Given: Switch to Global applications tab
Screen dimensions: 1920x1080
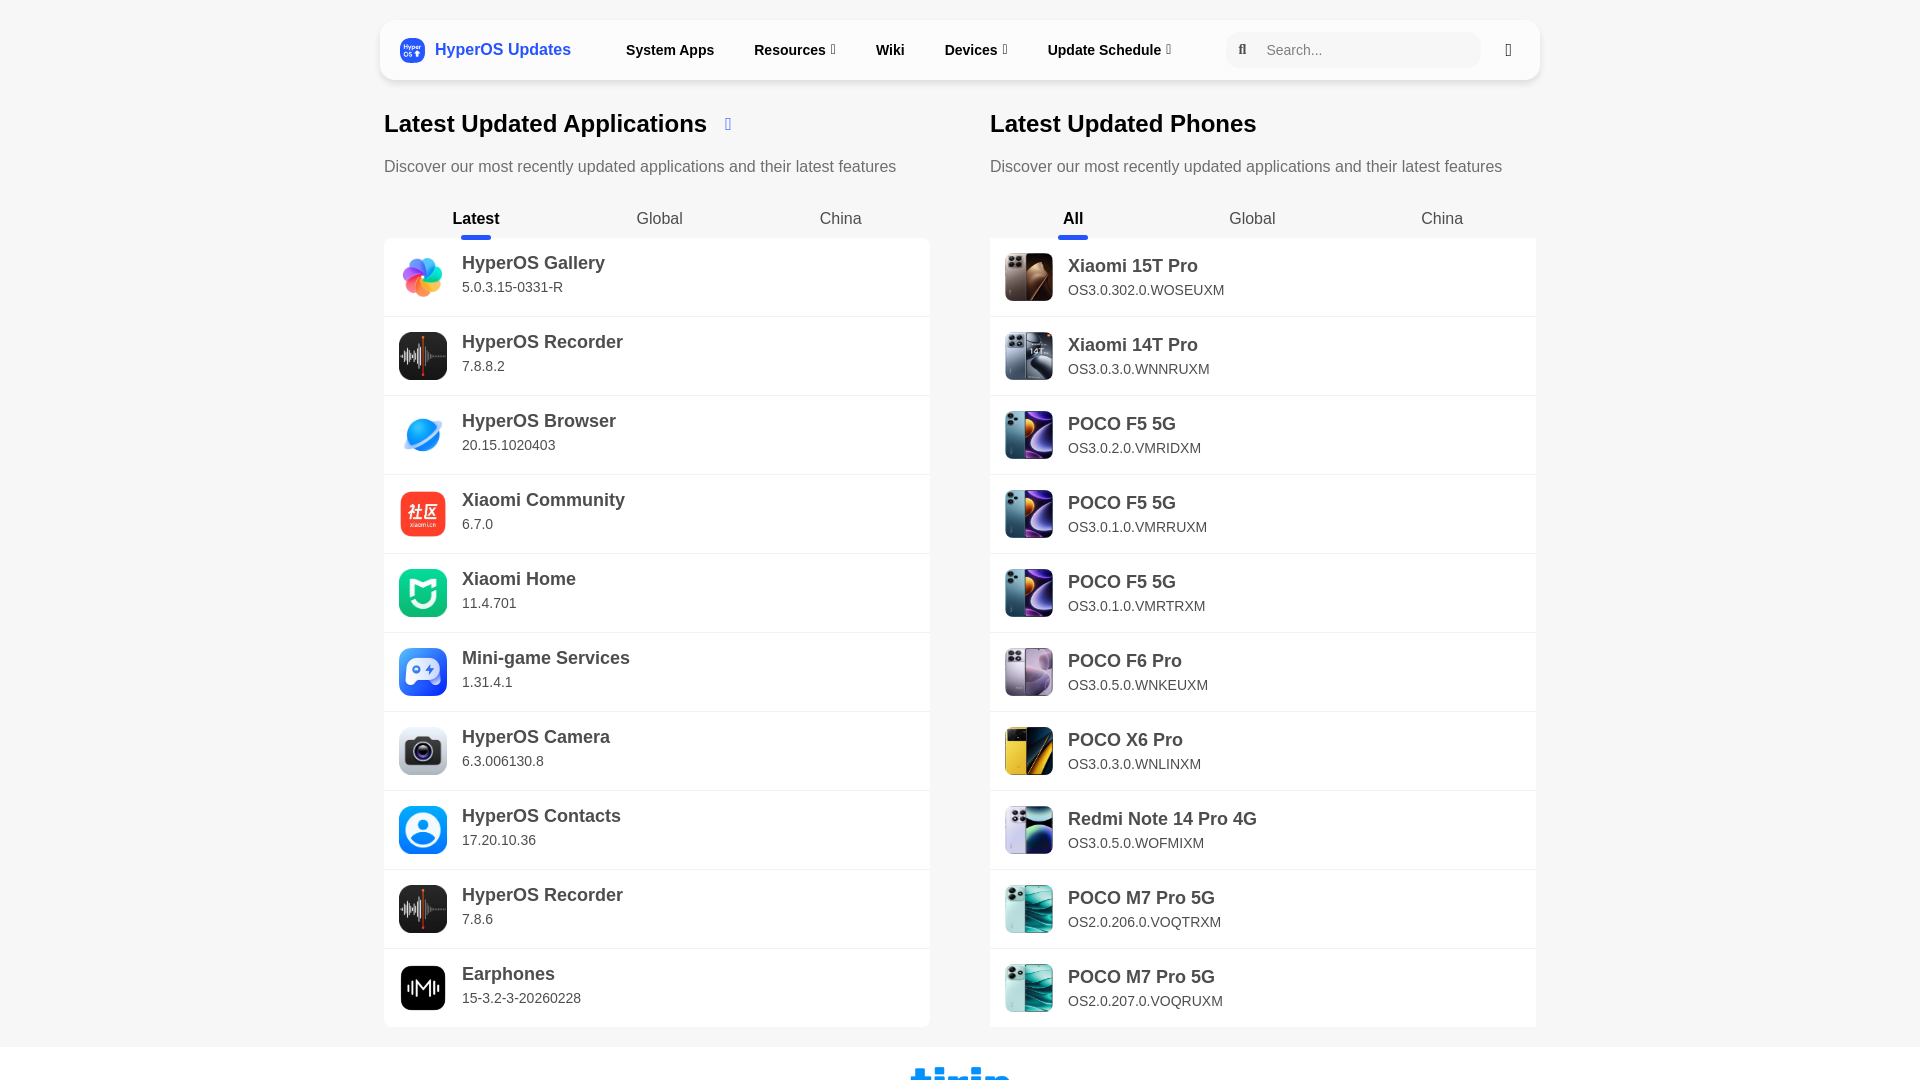Looking at the screenshot, I should [x=659, y=219].
